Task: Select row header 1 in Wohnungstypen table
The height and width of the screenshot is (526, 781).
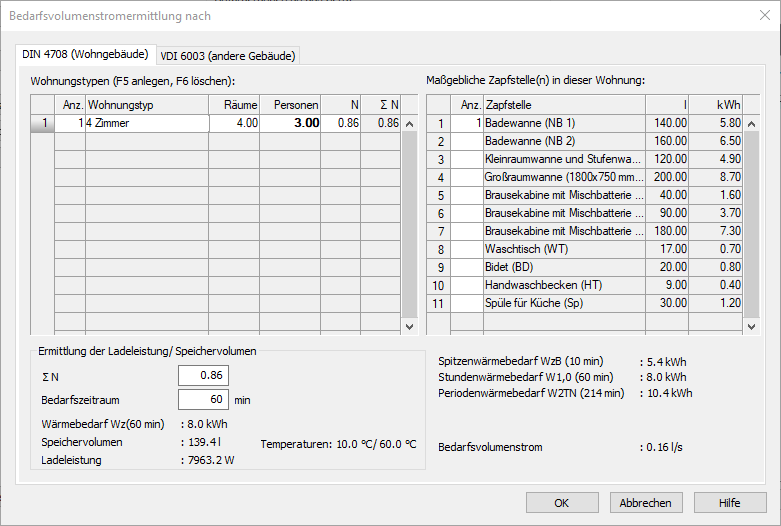Action: tap(42, 123)
